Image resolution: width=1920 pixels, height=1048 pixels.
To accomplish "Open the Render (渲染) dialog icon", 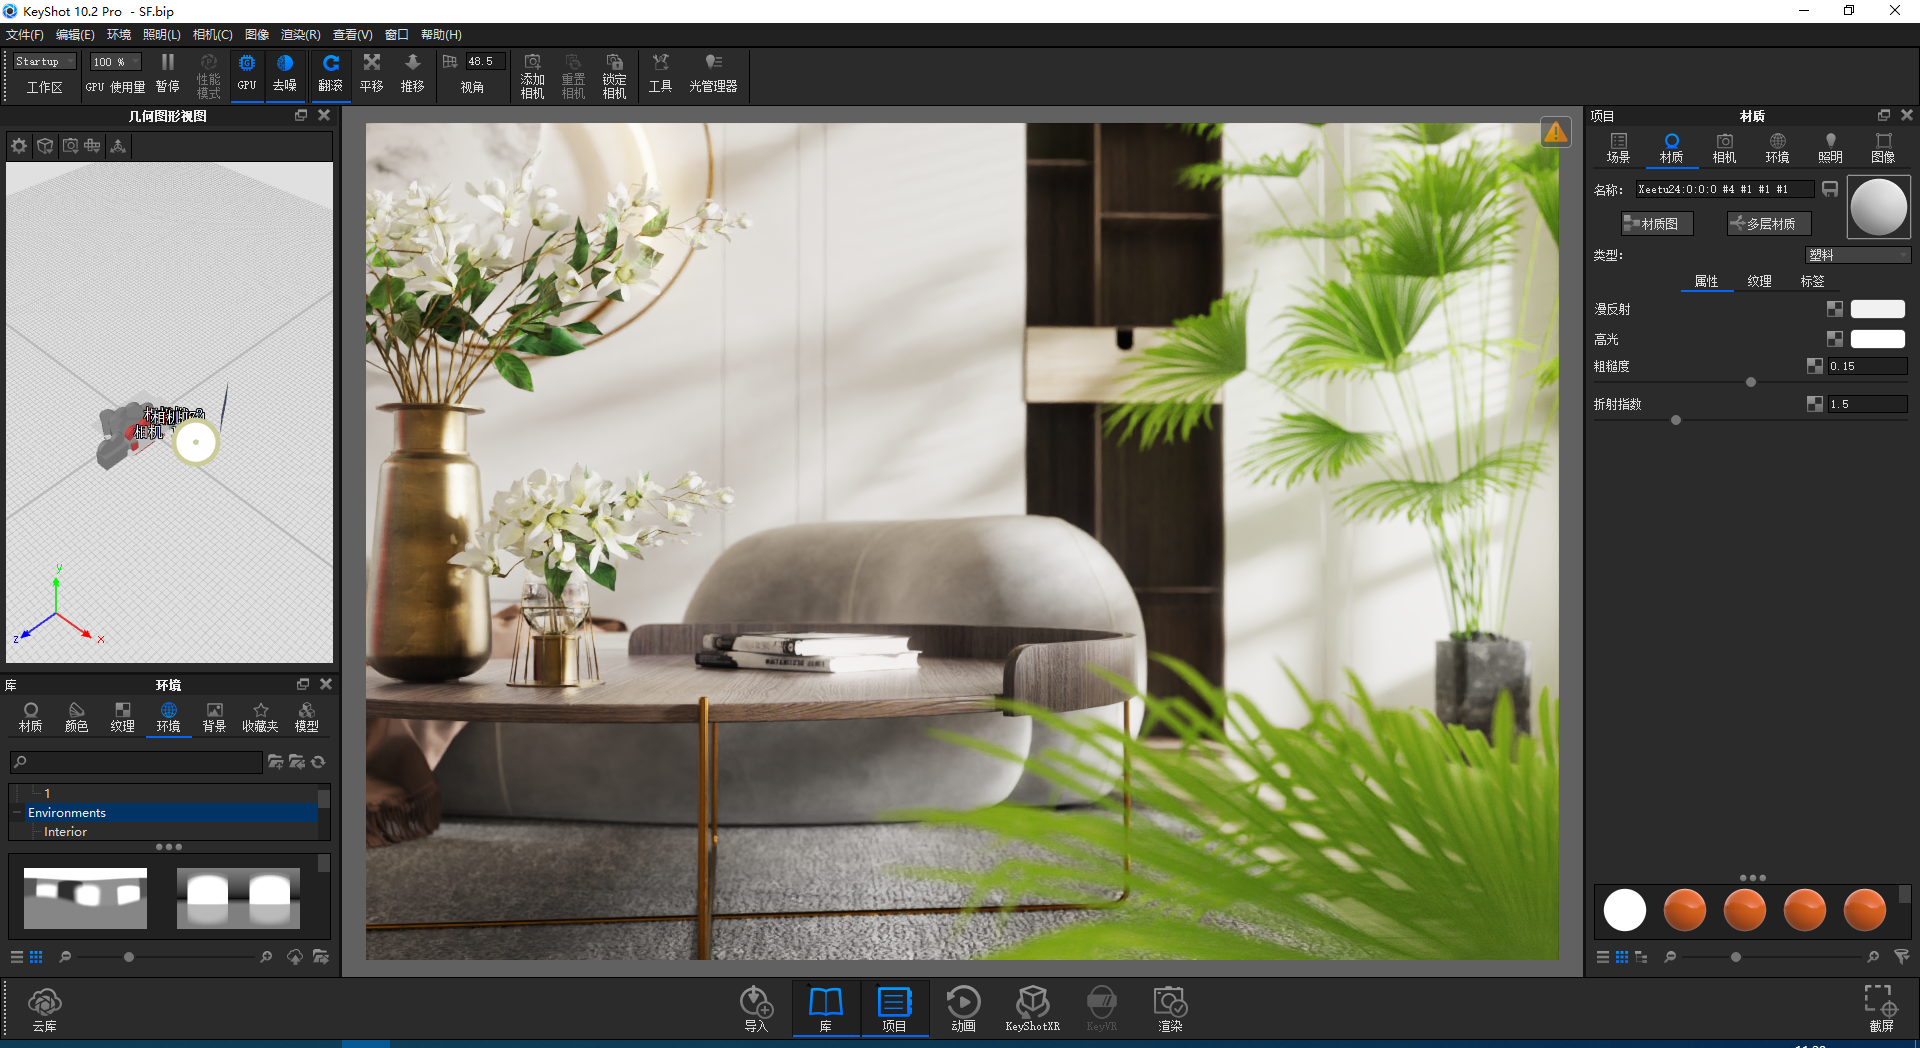I will click(1169, 1007).
